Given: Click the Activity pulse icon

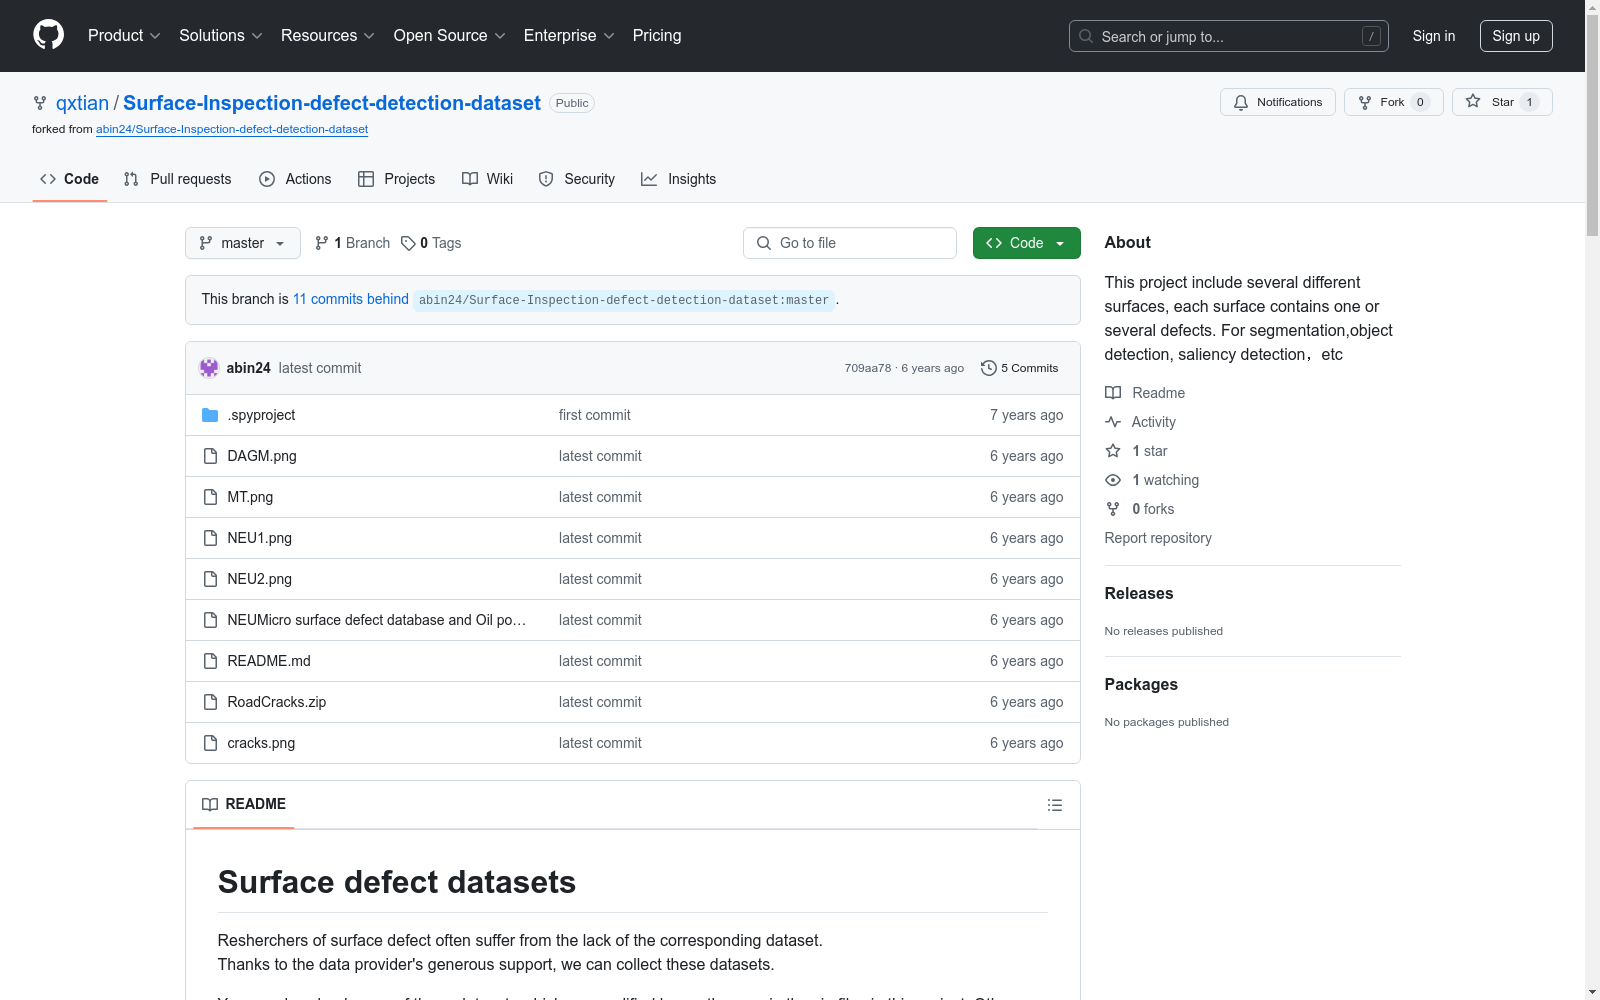Looking at the screenshot, I should (x=1113, y=422).
